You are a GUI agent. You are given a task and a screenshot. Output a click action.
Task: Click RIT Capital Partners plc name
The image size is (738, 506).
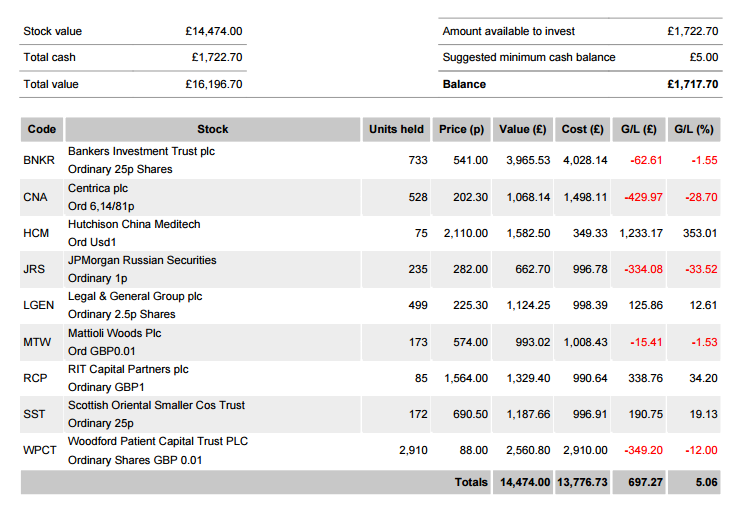point(128,369)
